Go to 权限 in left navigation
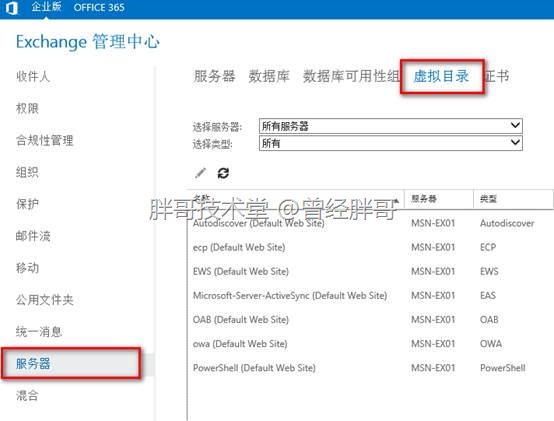The image size is (554, 421). coord(27,108)
